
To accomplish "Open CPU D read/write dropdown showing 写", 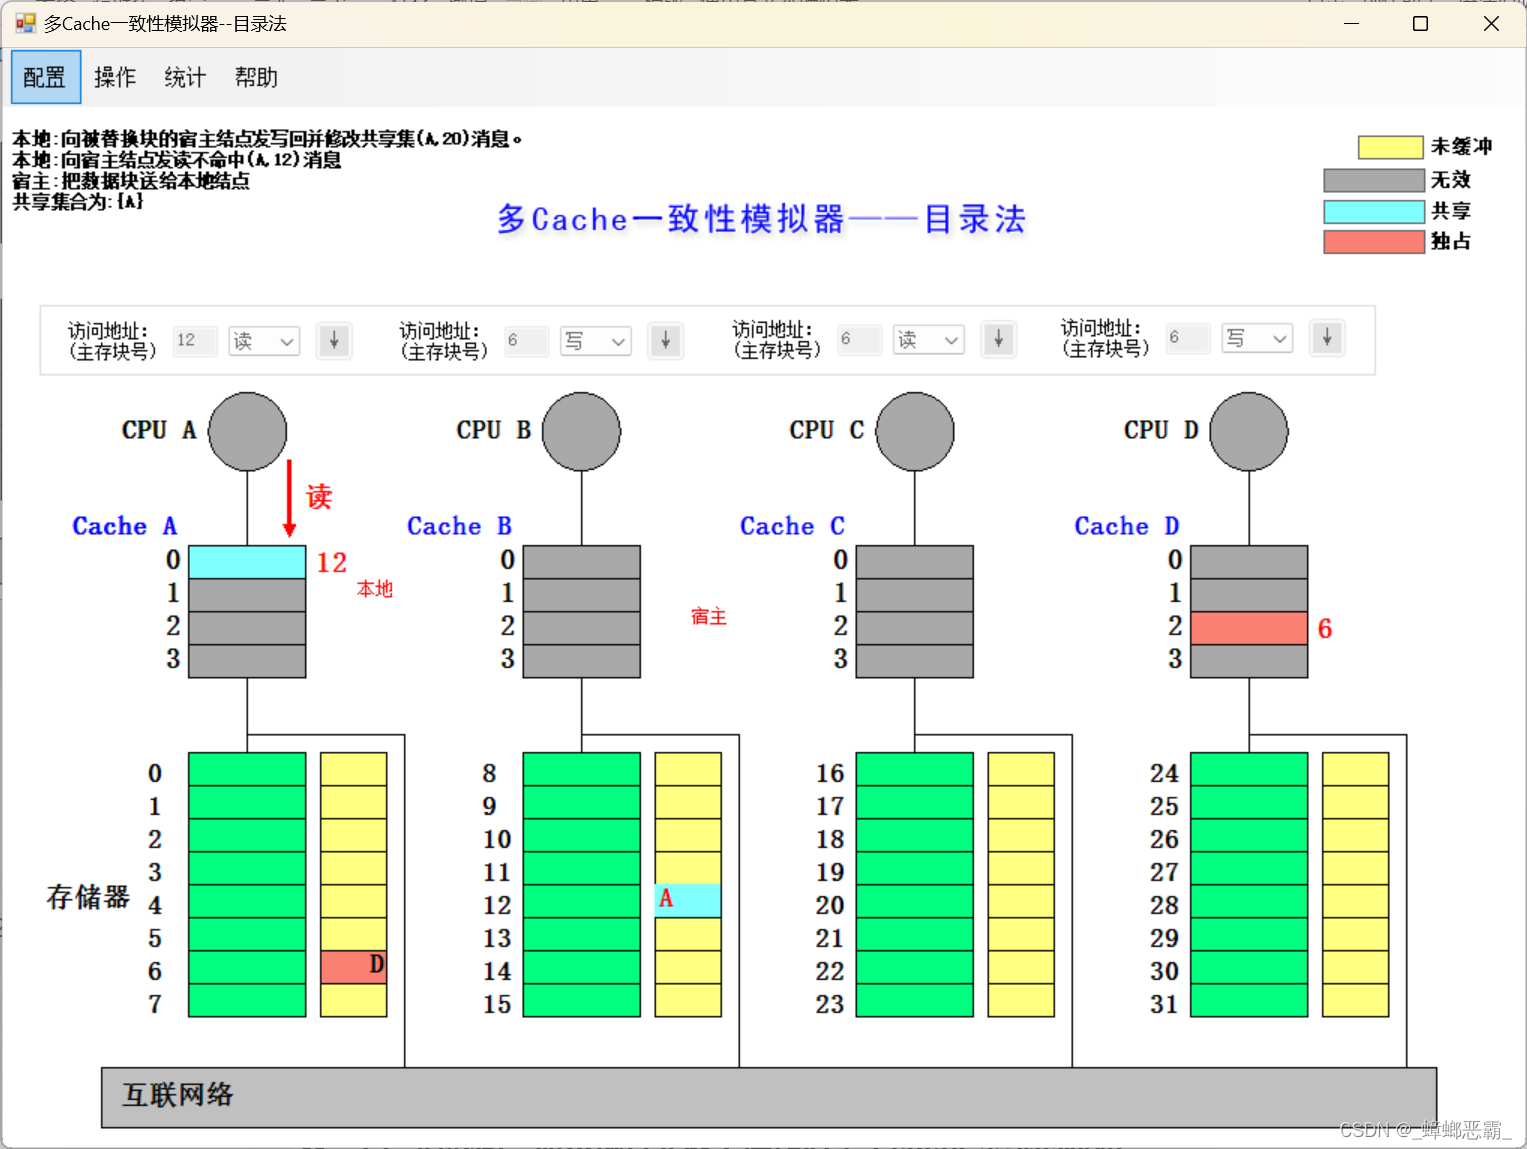I will [1257, 338].
